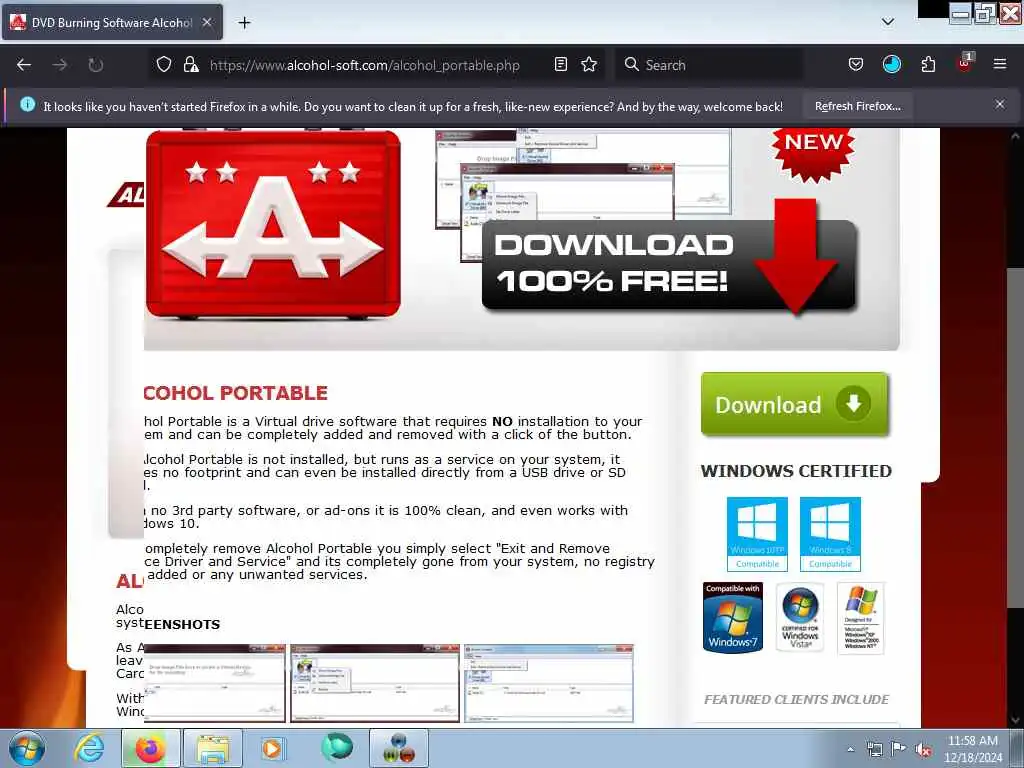This screenshot has width=1024, height=768.
Task: Click the Windows 8 Compatible badge
Action: 830,534
